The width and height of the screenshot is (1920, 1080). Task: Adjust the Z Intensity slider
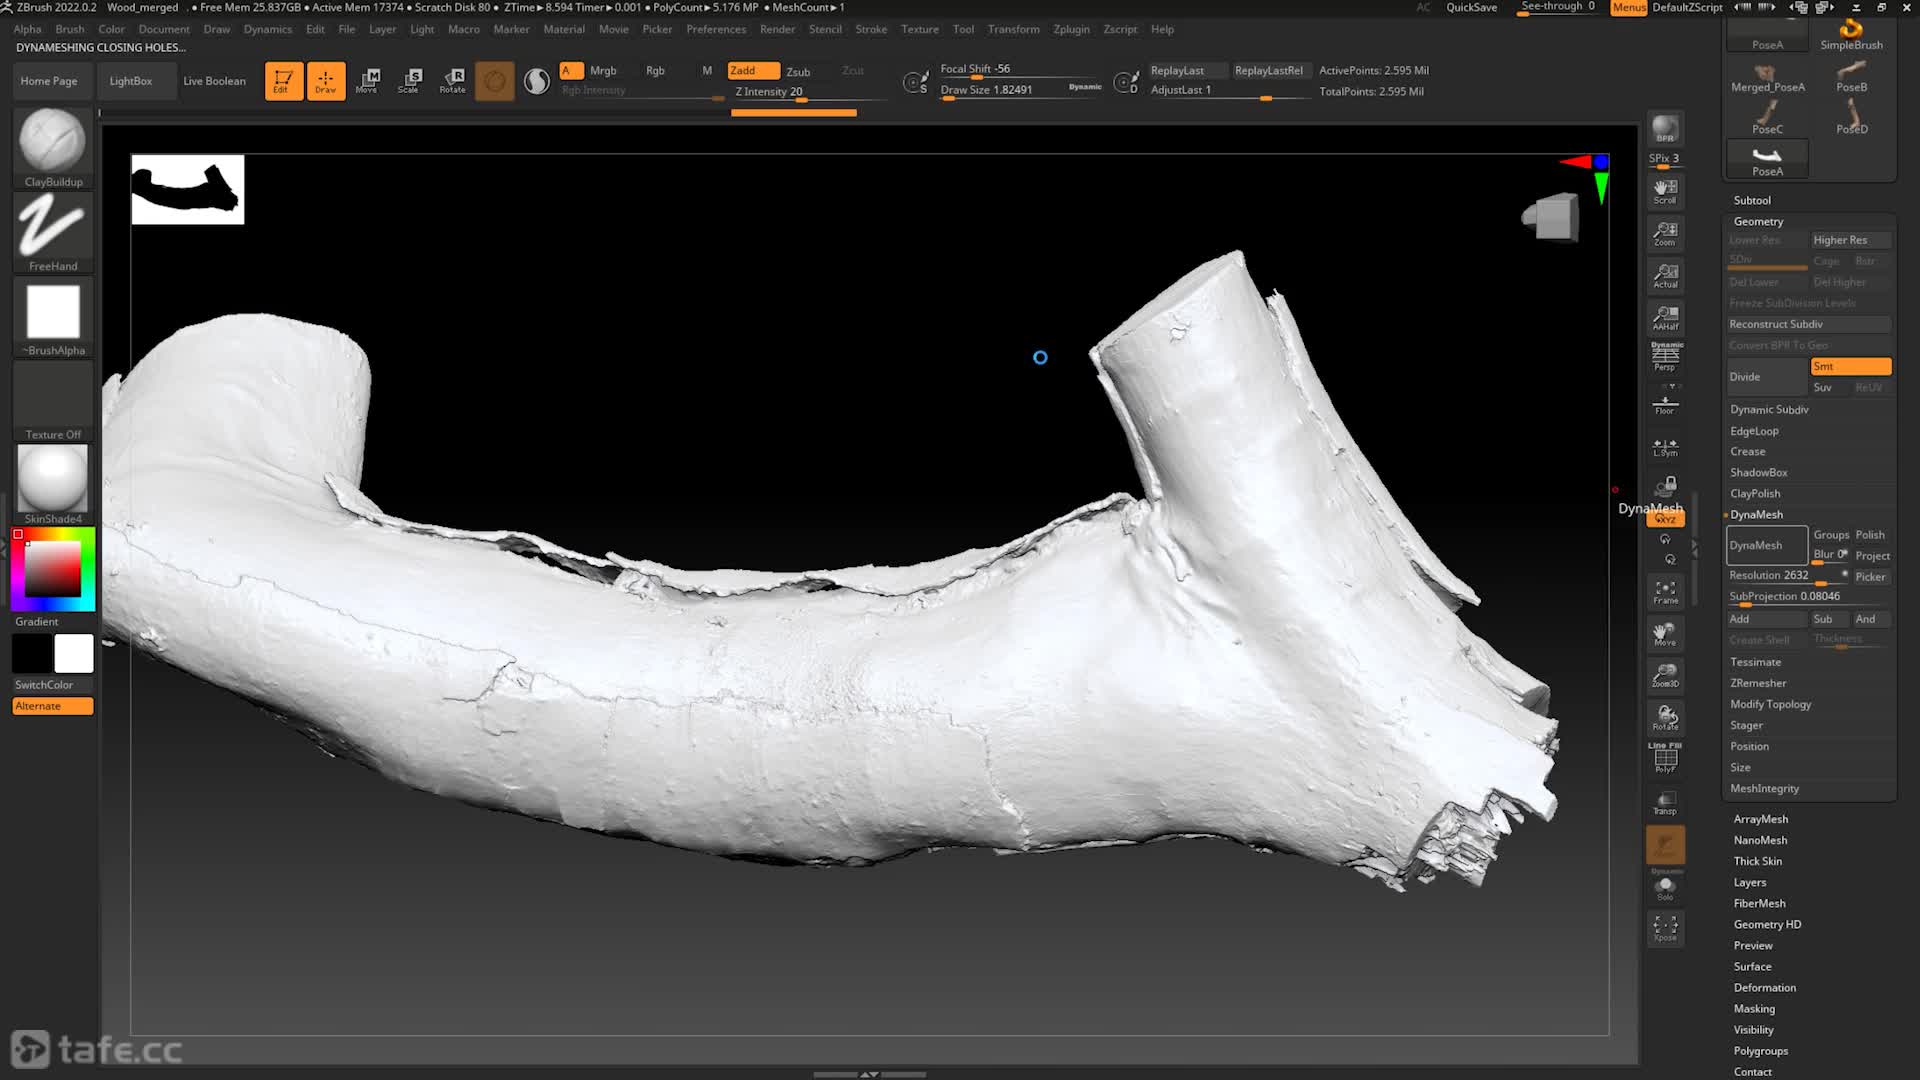[810, 92]
